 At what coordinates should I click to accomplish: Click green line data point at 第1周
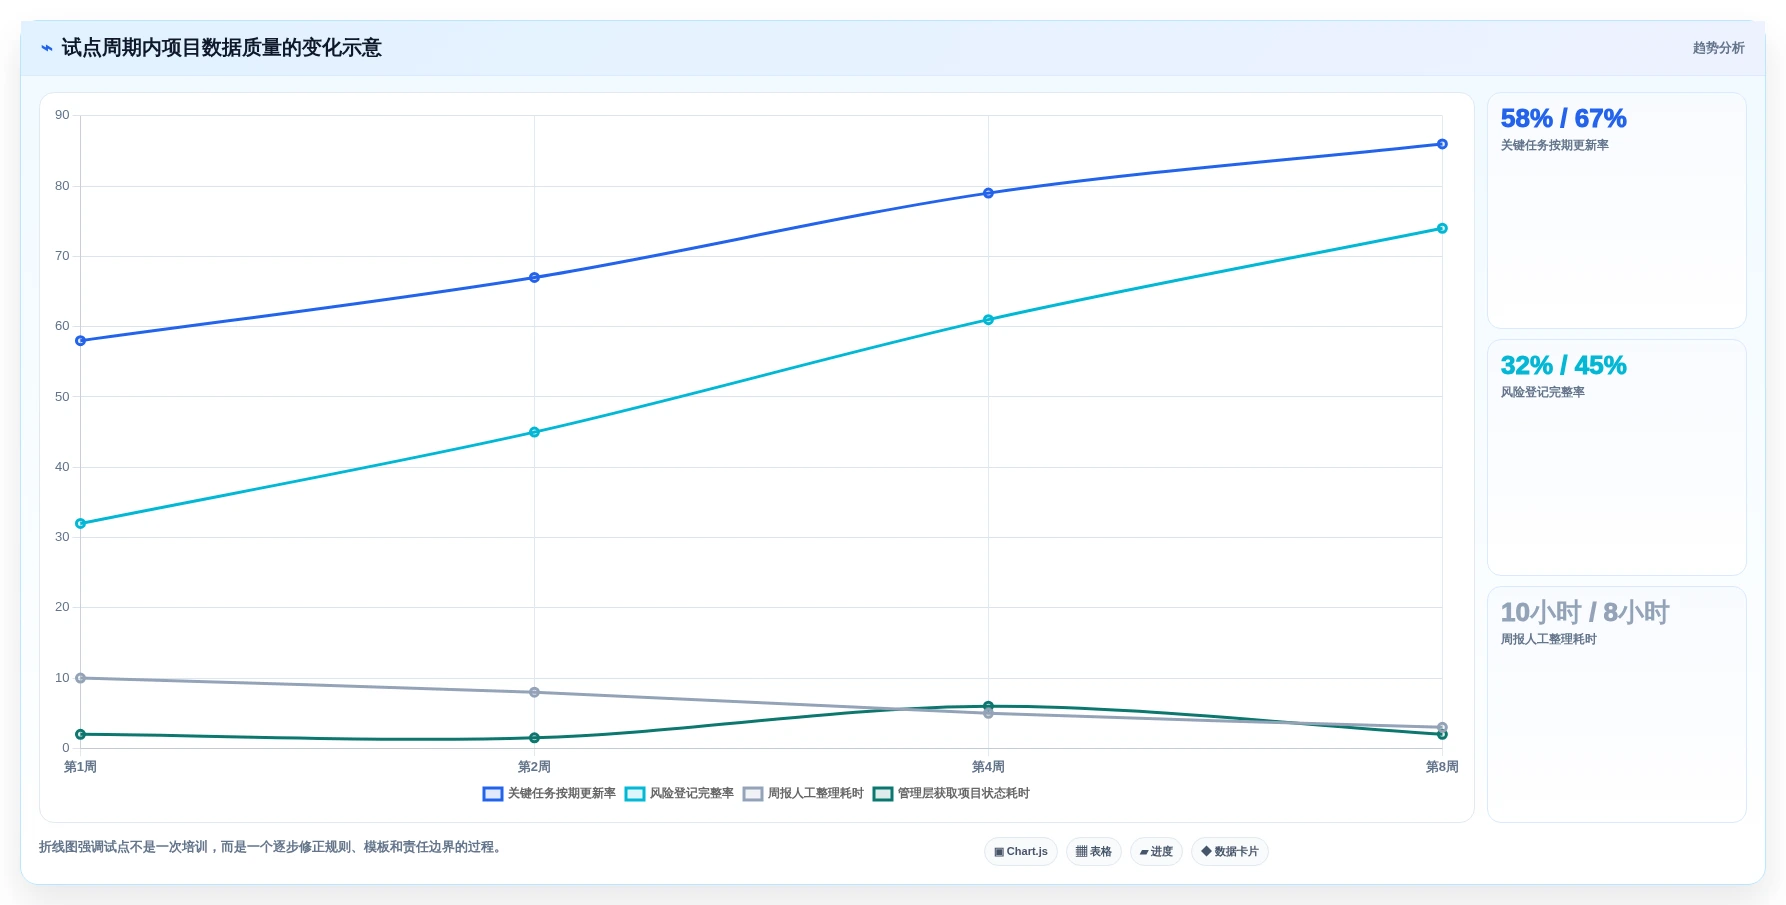[x=81, y=735]
